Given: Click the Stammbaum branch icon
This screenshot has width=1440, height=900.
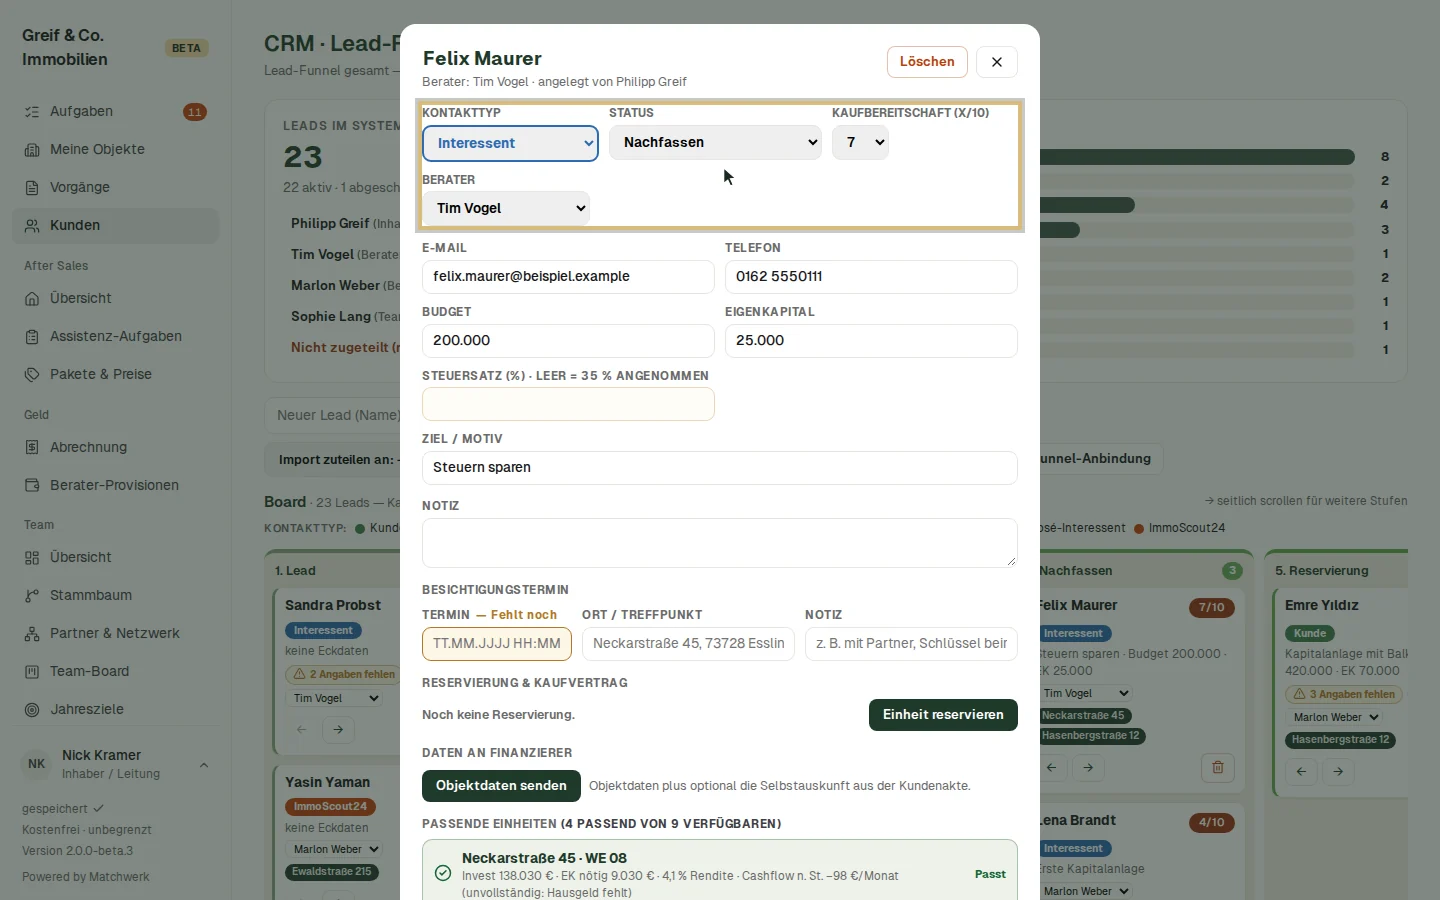Looking at the screenshot, I should coord(32,596).
